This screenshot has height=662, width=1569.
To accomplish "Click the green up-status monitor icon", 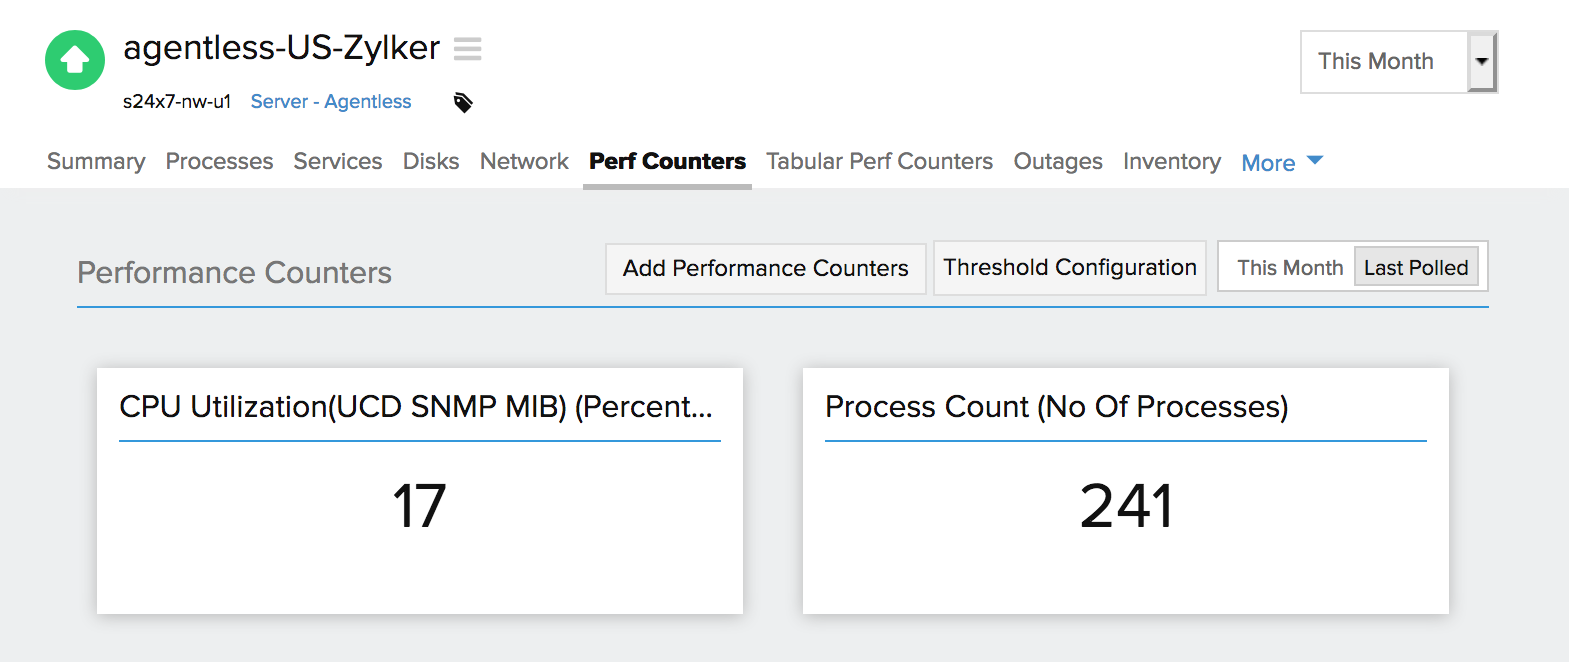I will pos(75,60).
